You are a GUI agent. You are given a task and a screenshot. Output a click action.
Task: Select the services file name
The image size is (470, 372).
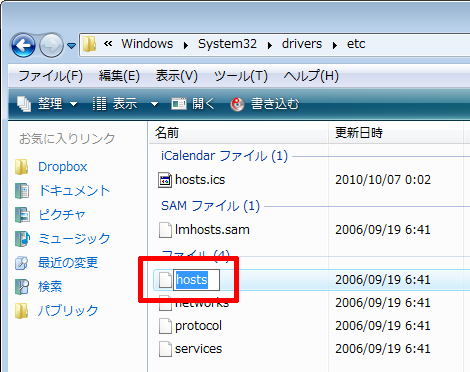click(198, 349)
